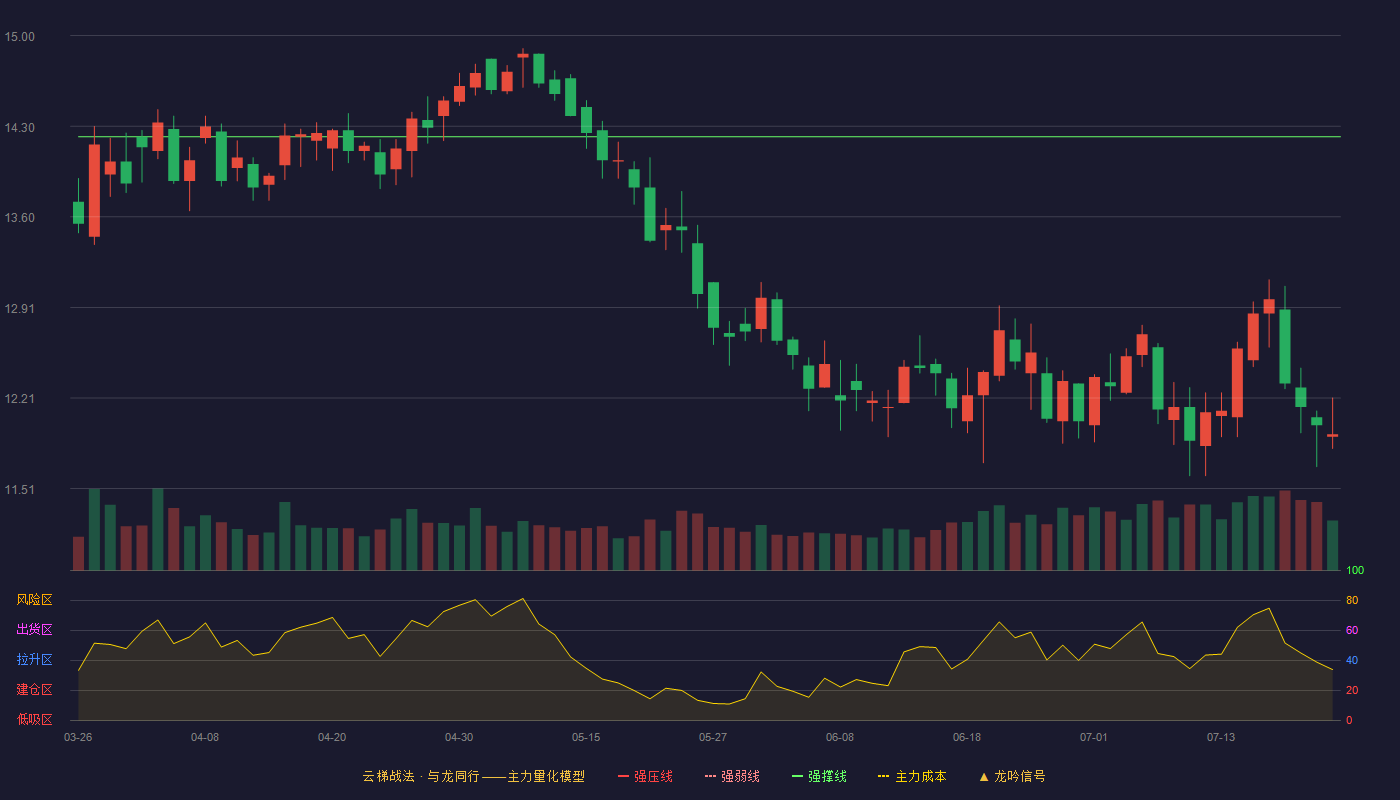This screenshot has width=1400, height=800.
Task: Click the 07-13 date axis label
Action: coord(1221,737)
